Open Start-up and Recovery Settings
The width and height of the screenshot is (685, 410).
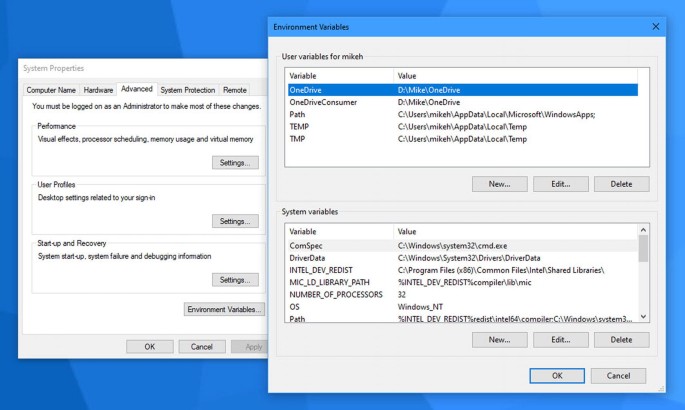click(235, 280)
